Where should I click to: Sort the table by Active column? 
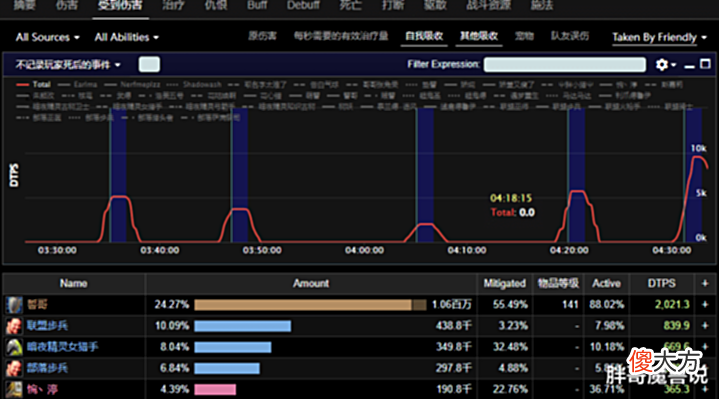coord(606,283)
